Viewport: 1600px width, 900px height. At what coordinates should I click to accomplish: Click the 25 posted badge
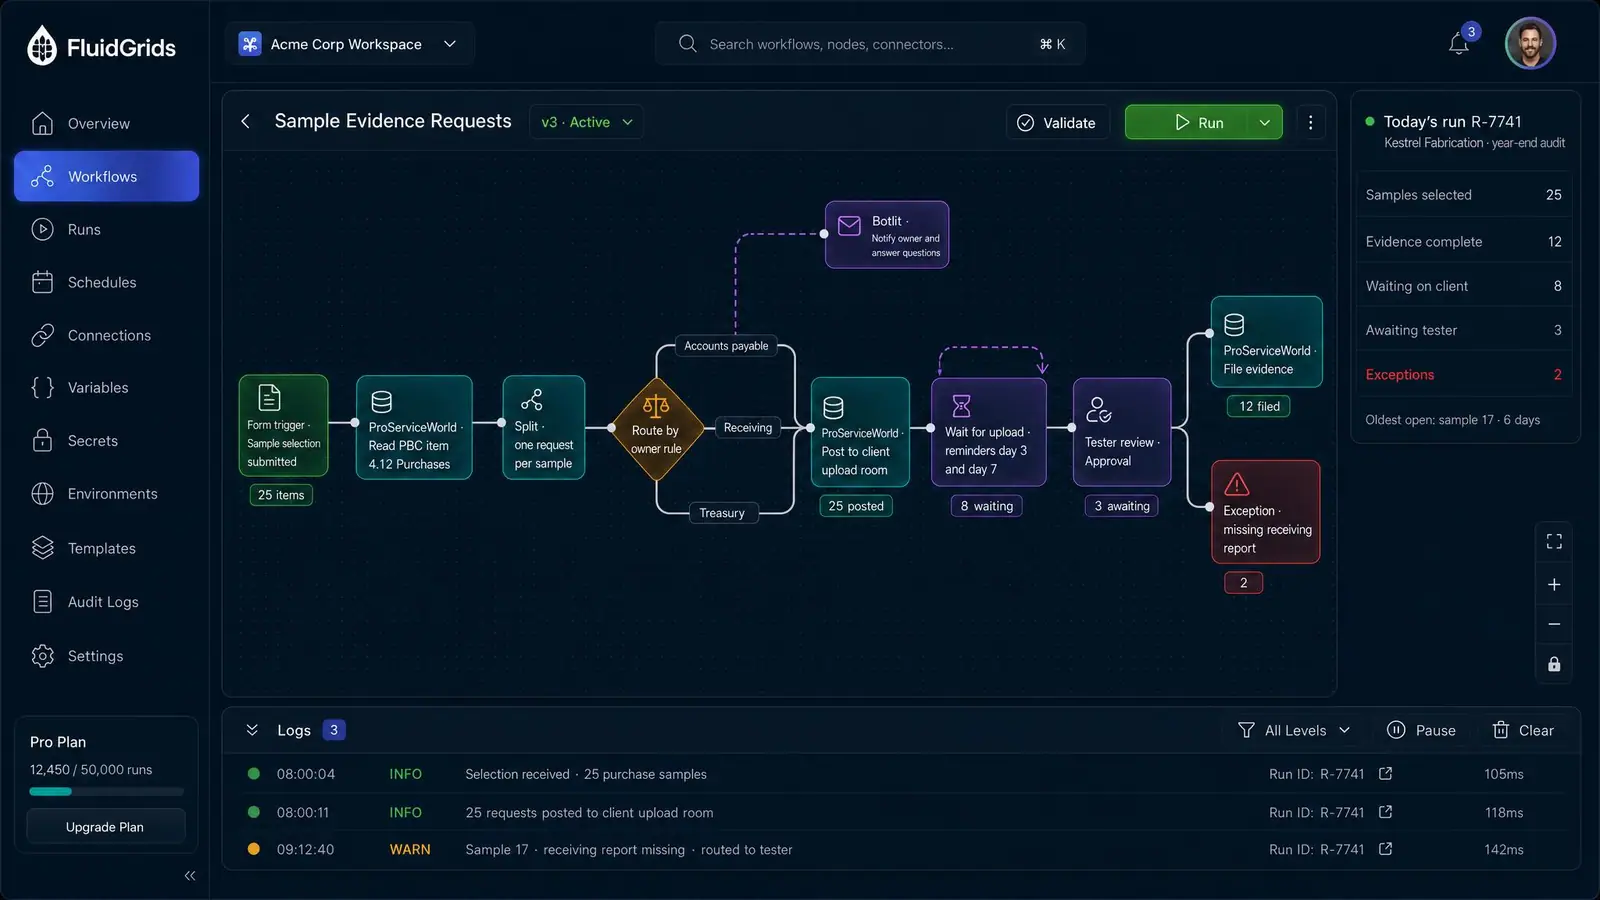click(856, 506)
